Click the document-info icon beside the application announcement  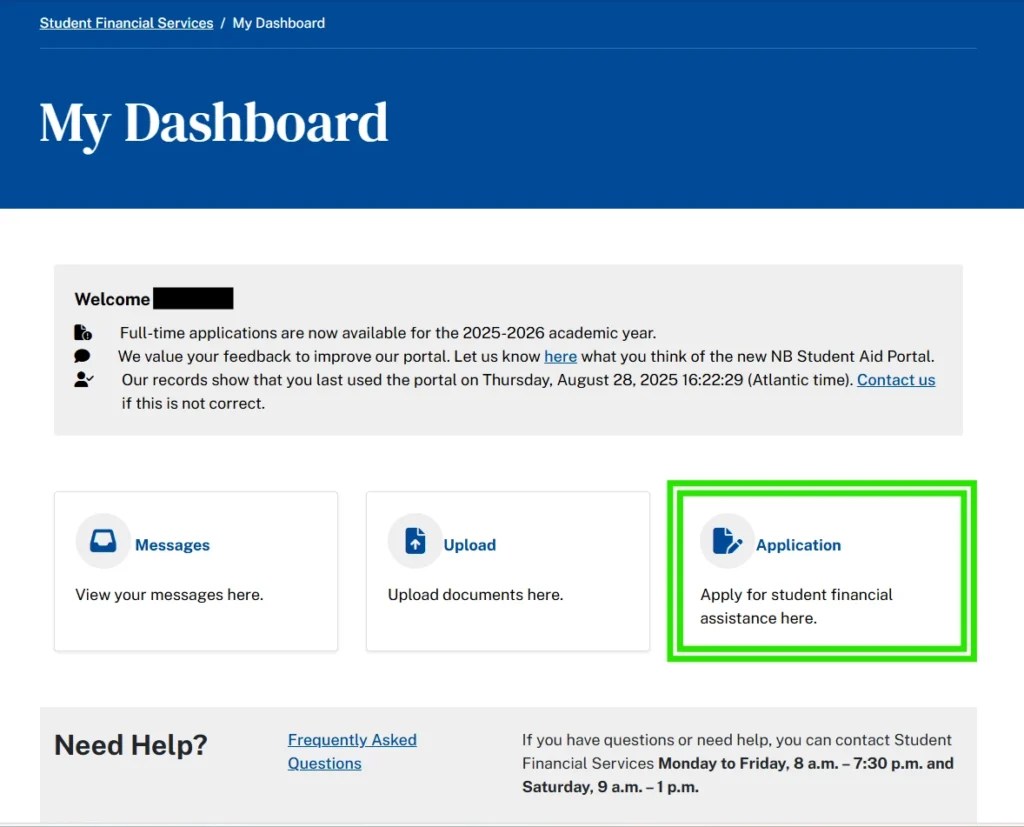pos(83,332)
